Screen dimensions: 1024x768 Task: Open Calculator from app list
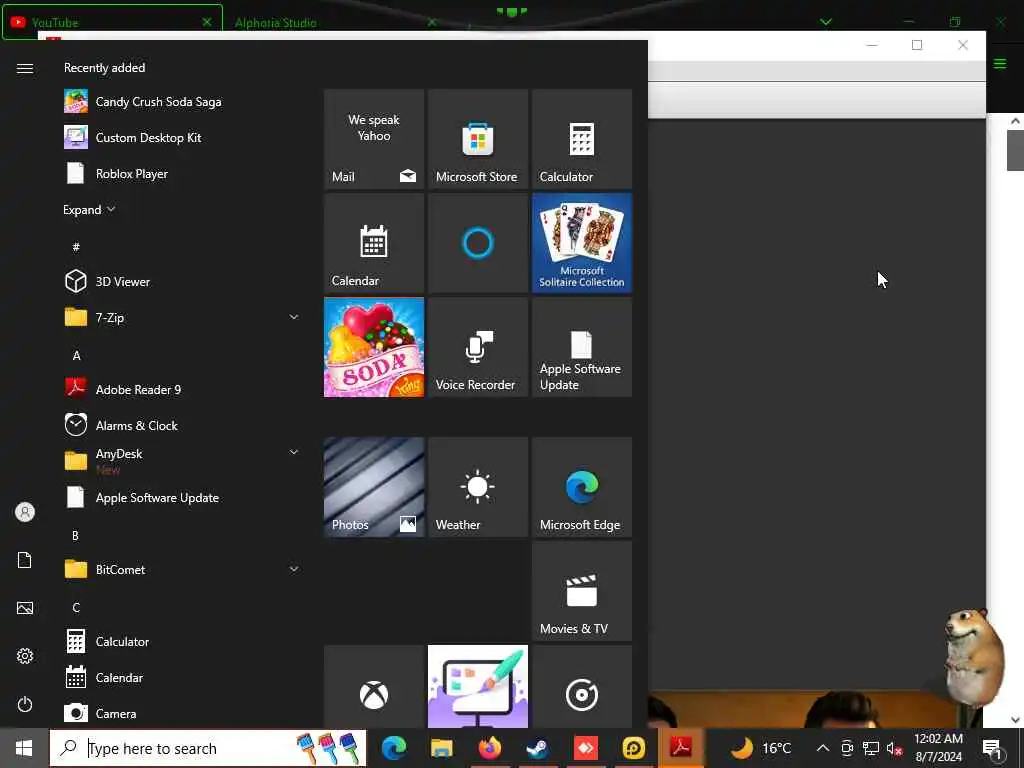click(x=182, y=641)
